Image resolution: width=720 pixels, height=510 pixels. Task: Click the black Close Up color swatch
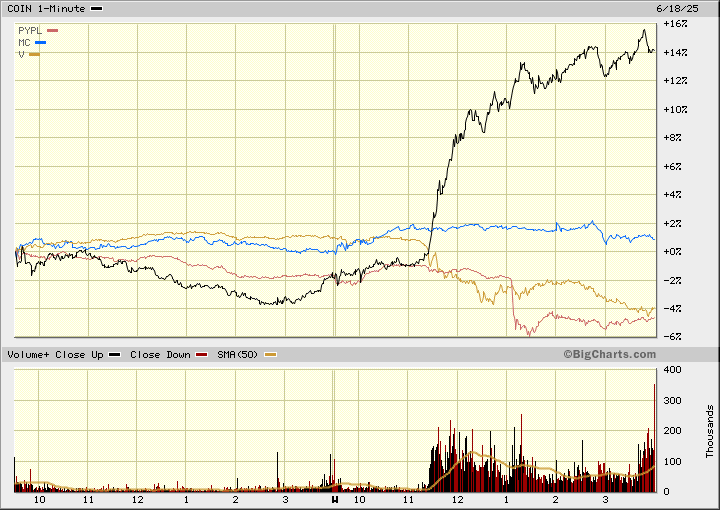[x=115, y=355]
